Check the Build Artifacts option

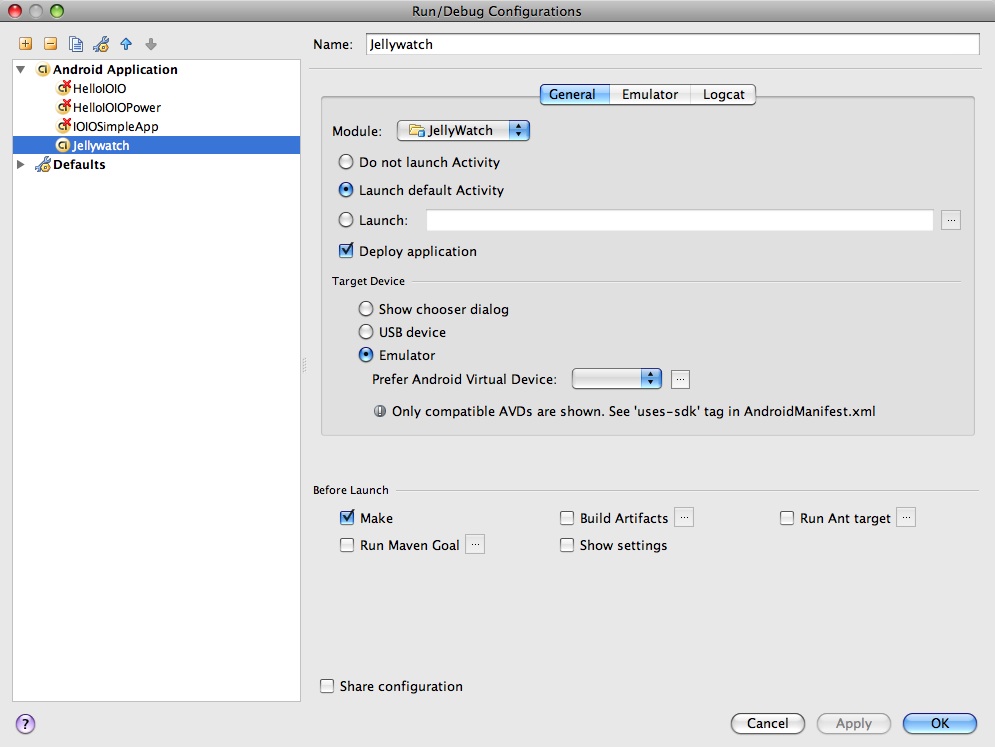pos(567,518)
